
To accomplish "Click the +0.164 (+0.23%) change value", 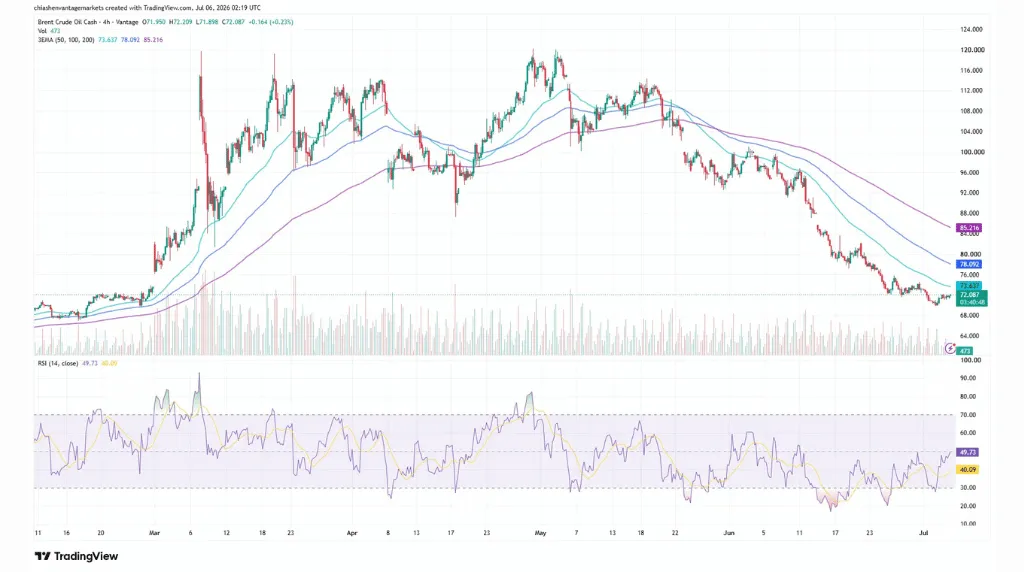I will (272, 22).
